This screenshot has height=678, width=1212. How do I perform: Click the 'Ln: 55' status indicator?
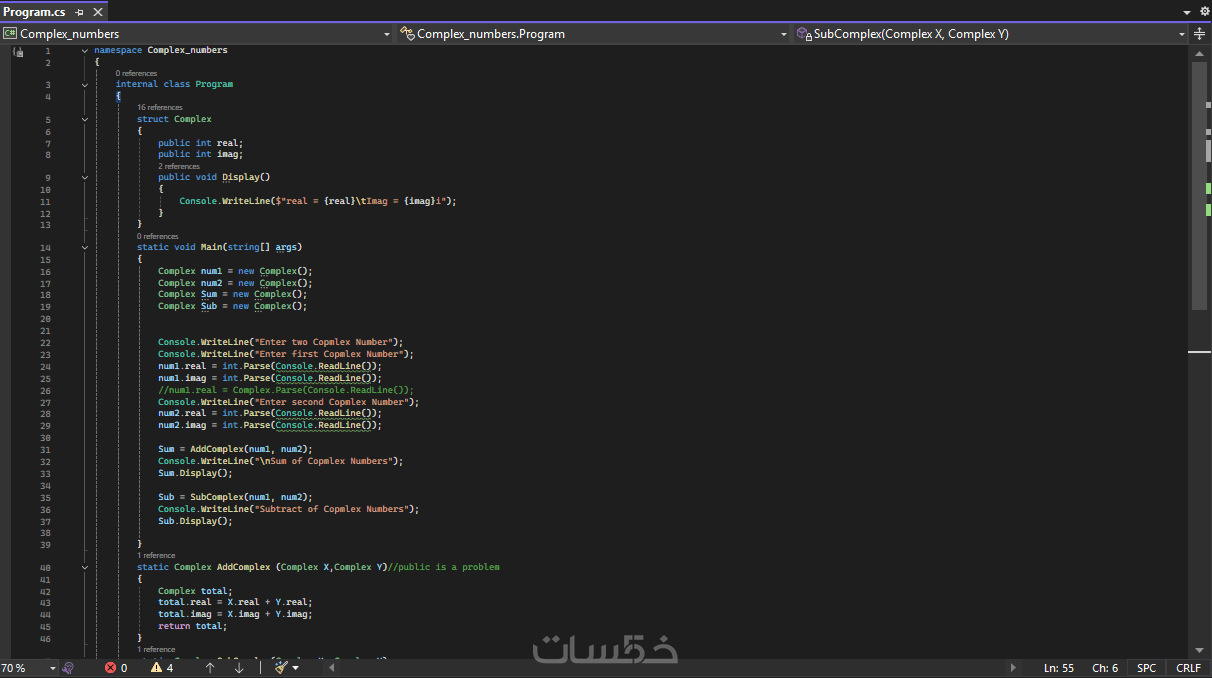1058,668
